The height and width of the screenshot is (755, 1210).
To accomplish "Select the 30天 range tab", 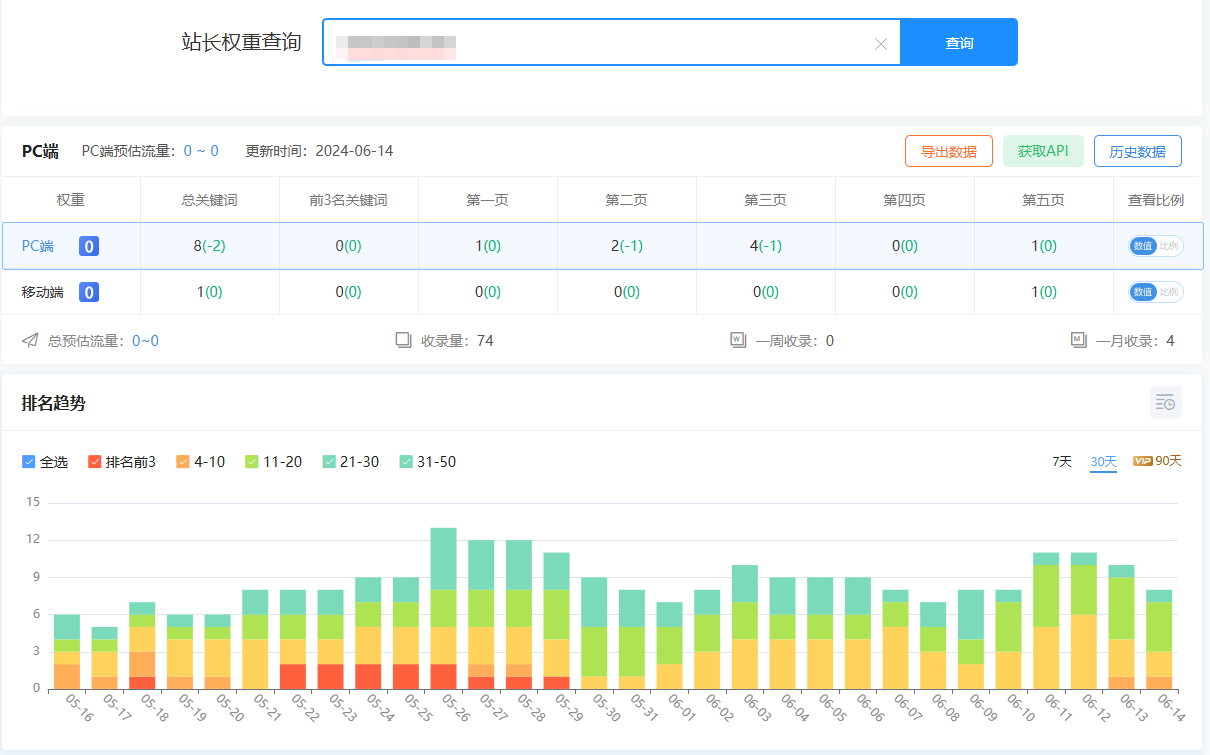I will (1103, 461).
